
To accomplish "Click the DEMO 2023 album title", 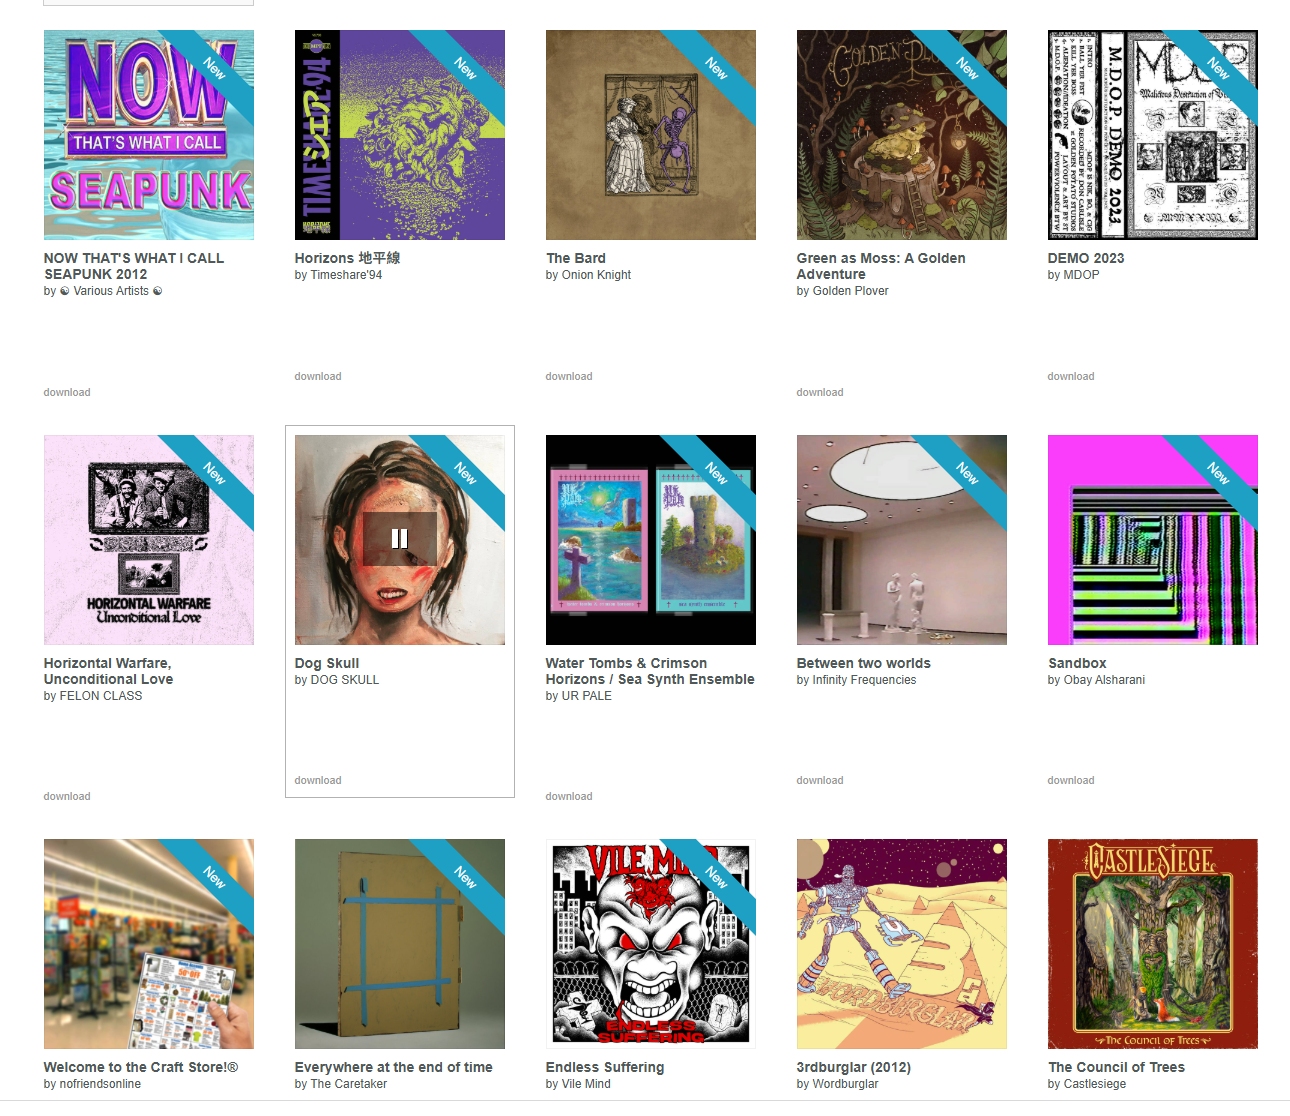I will coord(1086,258).
